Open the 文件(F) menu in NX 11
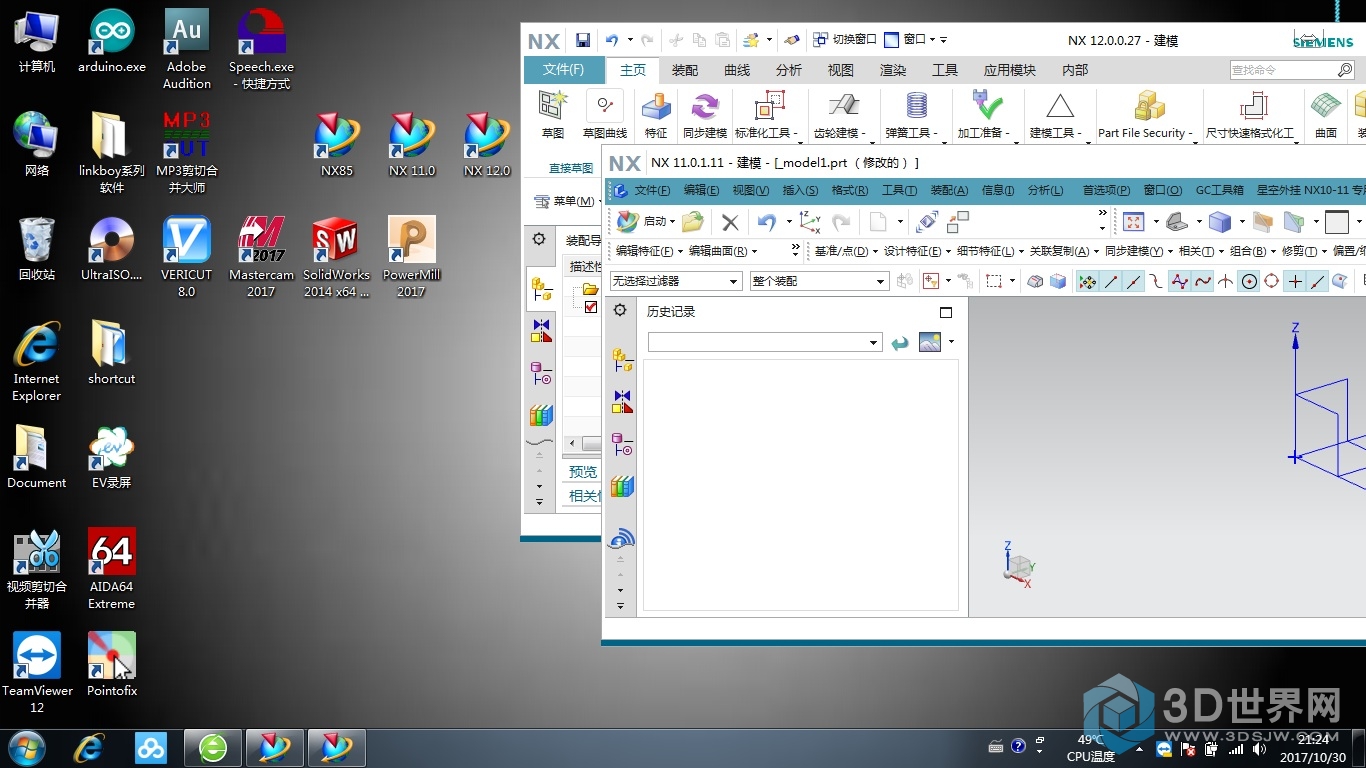The image size is (1366, 768). [x=652, y=190]
